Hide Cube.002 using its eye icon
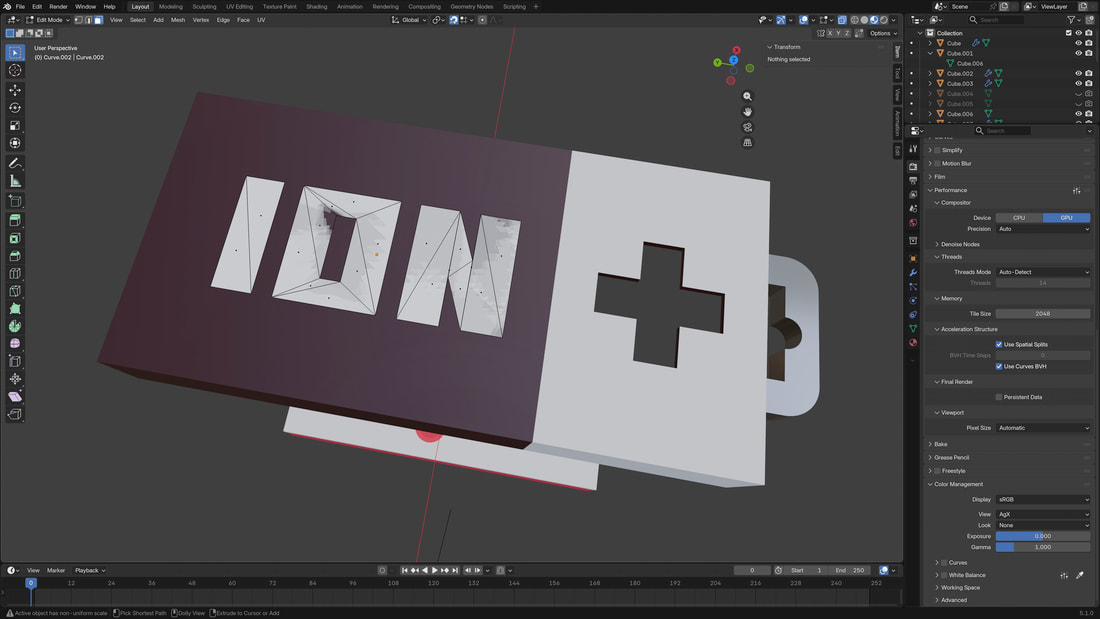The image size is (1100, 619). (1078, 73)
